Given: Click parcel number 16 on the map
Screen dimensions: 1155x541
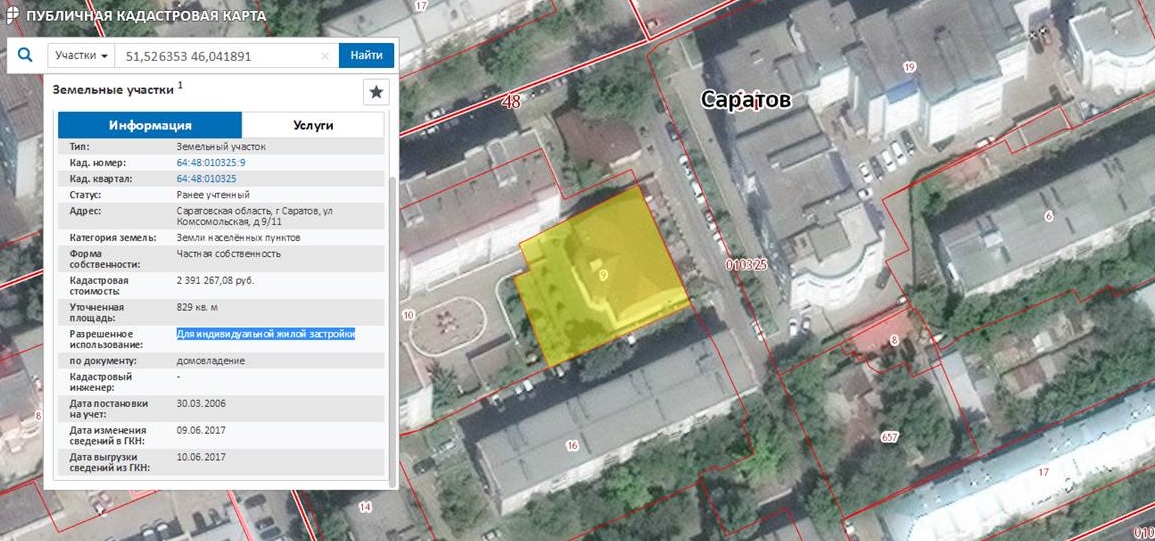Looking at the screenshot, I should pos(572,445).
